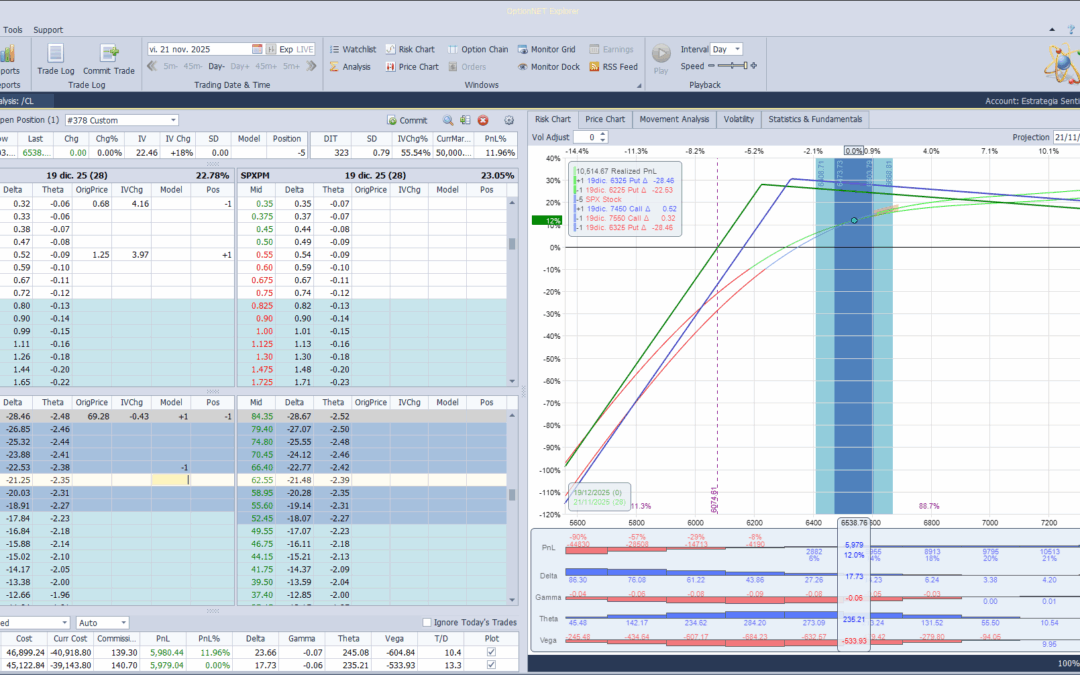Open the Tools menu
The width and height of the screenshot is (1080, 675).
pyautogui.click(x=12, y=30)
